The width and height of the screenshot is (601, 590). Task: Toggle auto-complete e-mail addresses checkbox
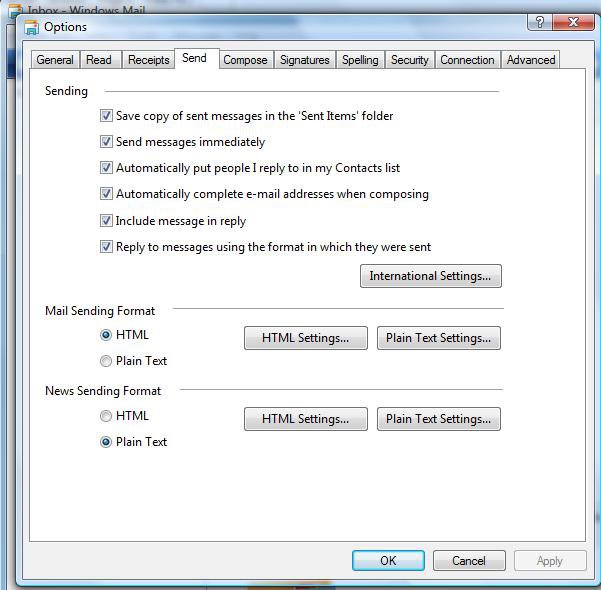106,194
